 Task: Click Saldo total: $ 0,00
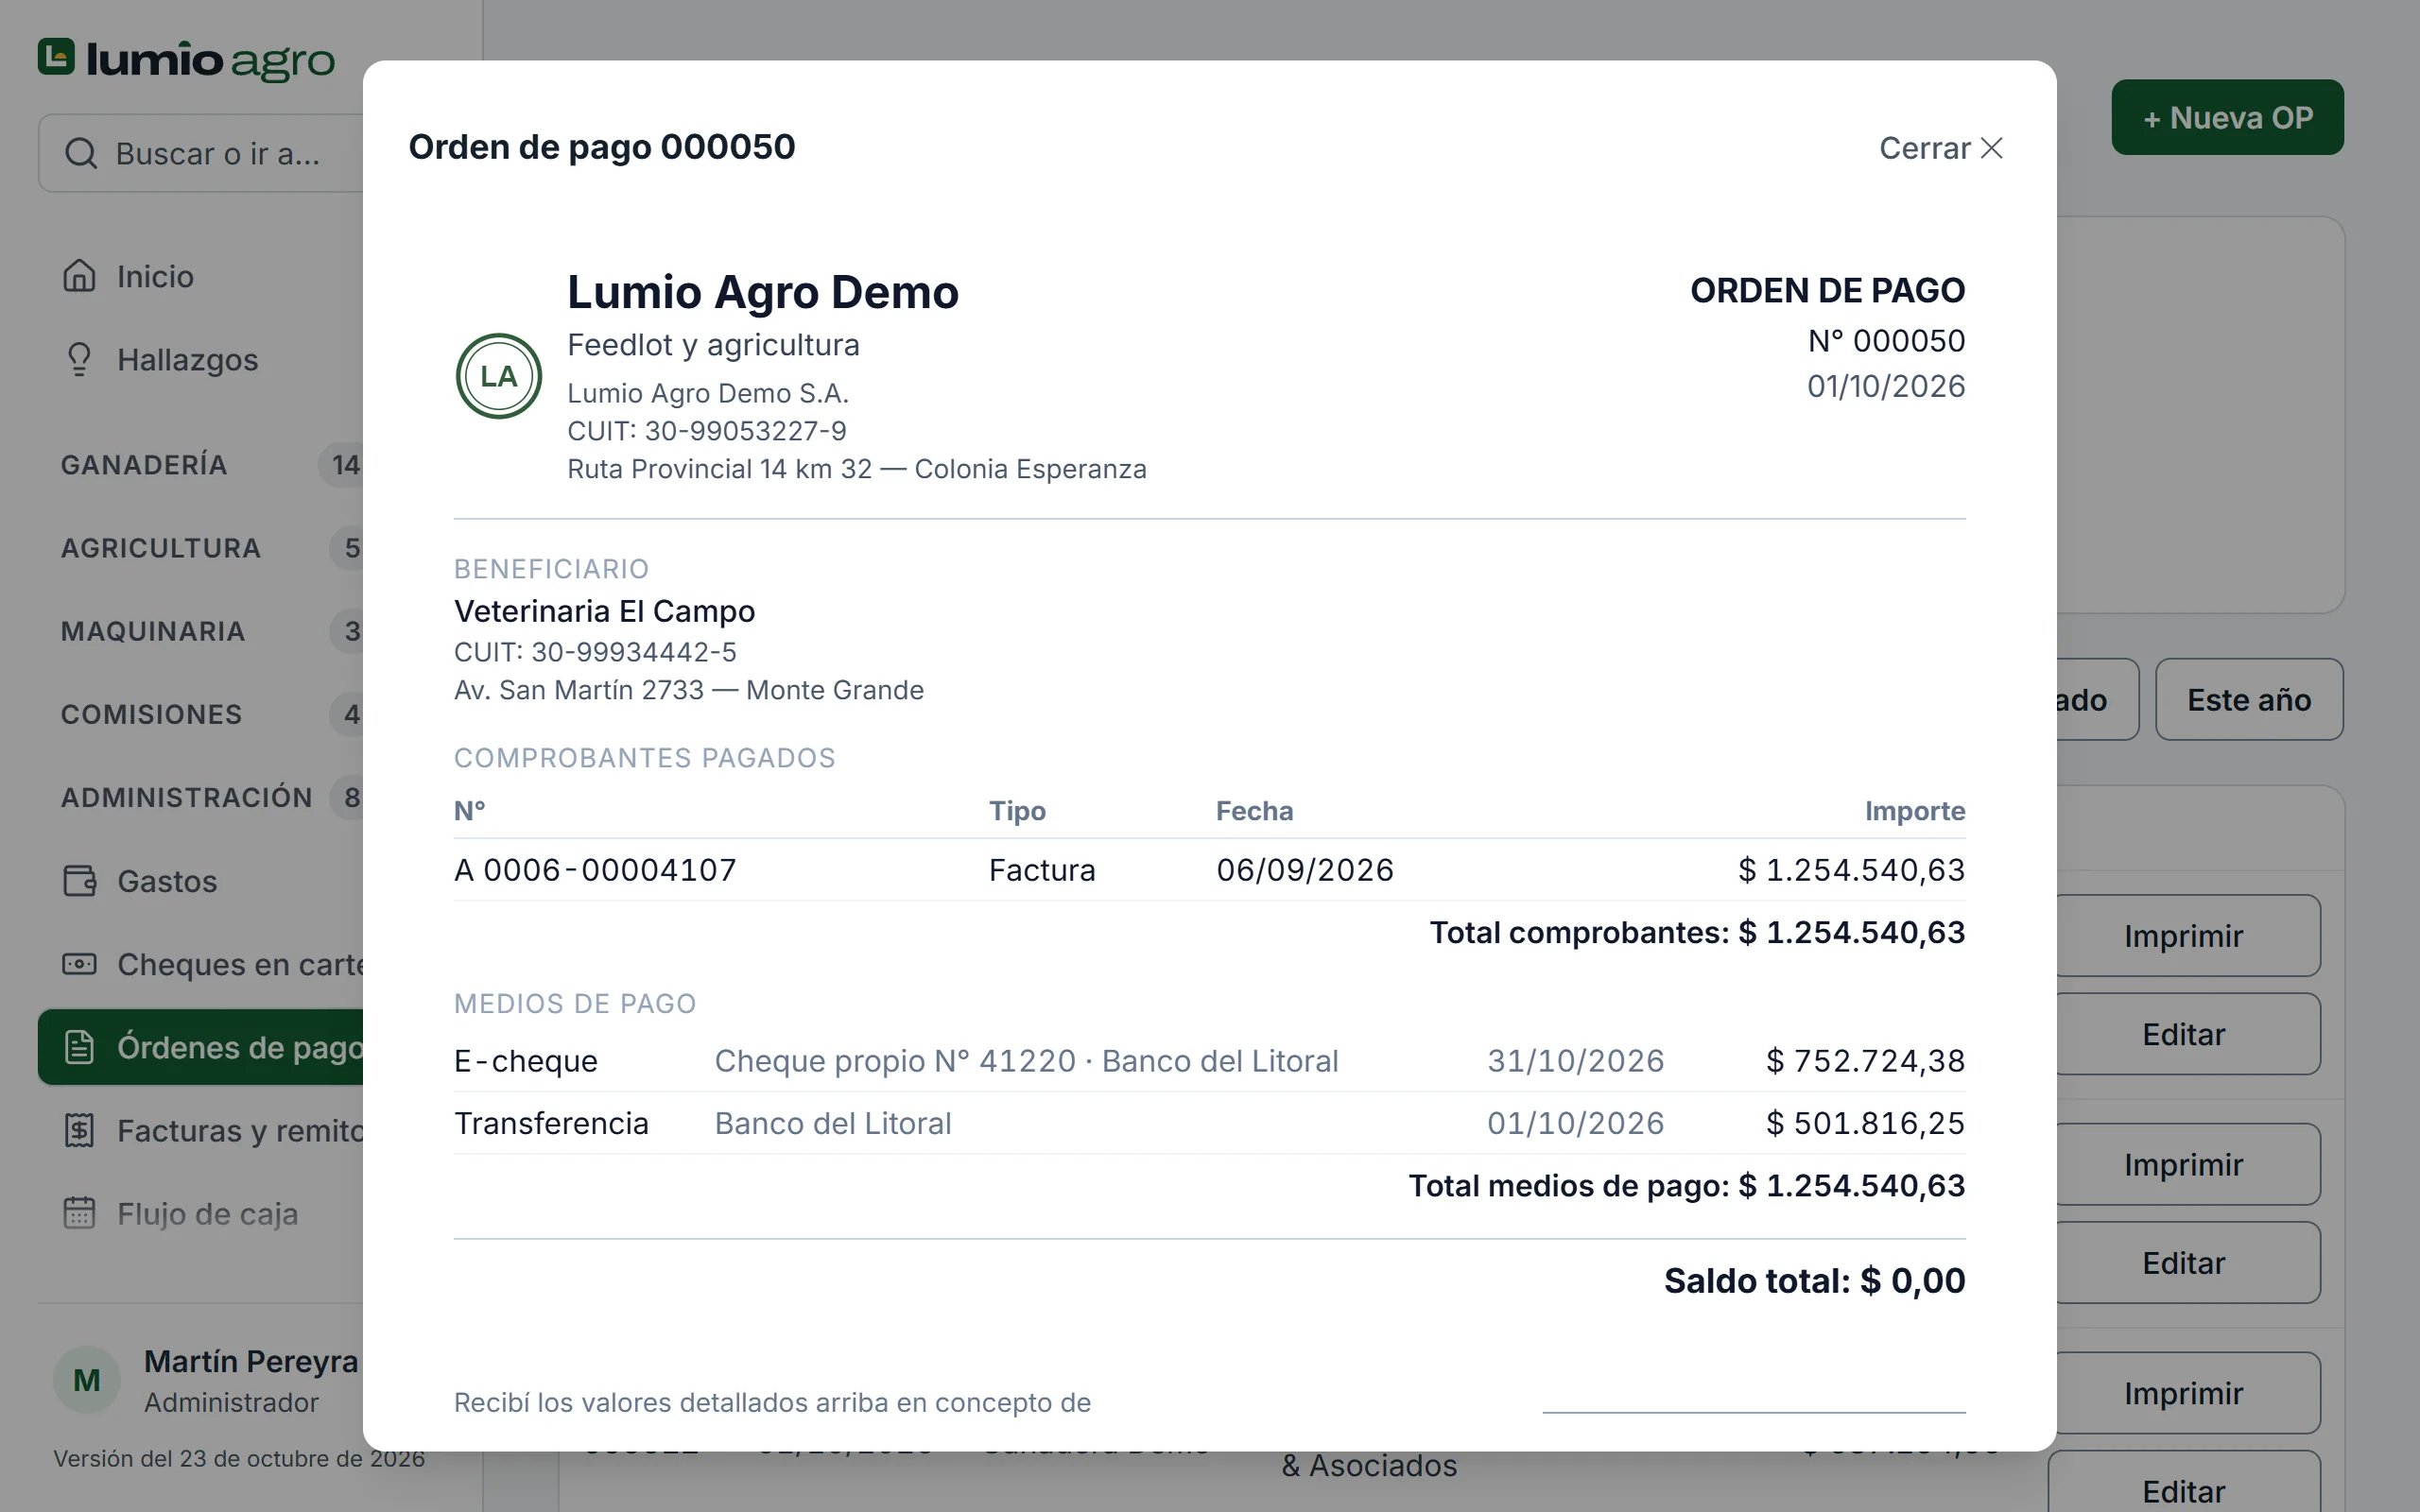coord(1814,1280)
